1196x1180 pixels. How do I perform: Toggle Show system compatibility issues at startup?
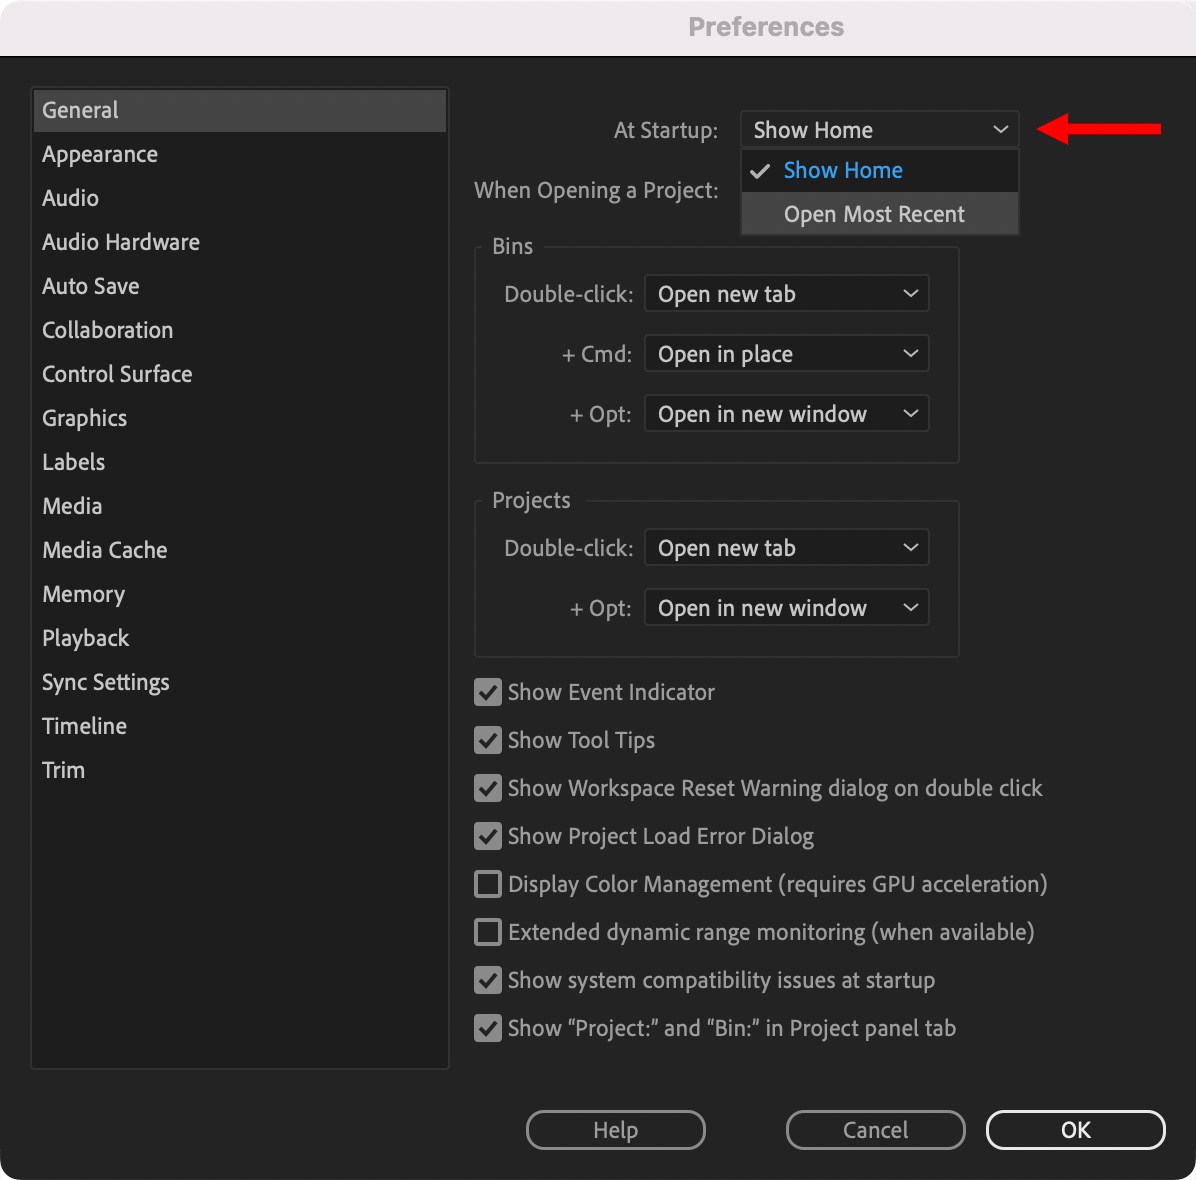(x=487, y=981)
